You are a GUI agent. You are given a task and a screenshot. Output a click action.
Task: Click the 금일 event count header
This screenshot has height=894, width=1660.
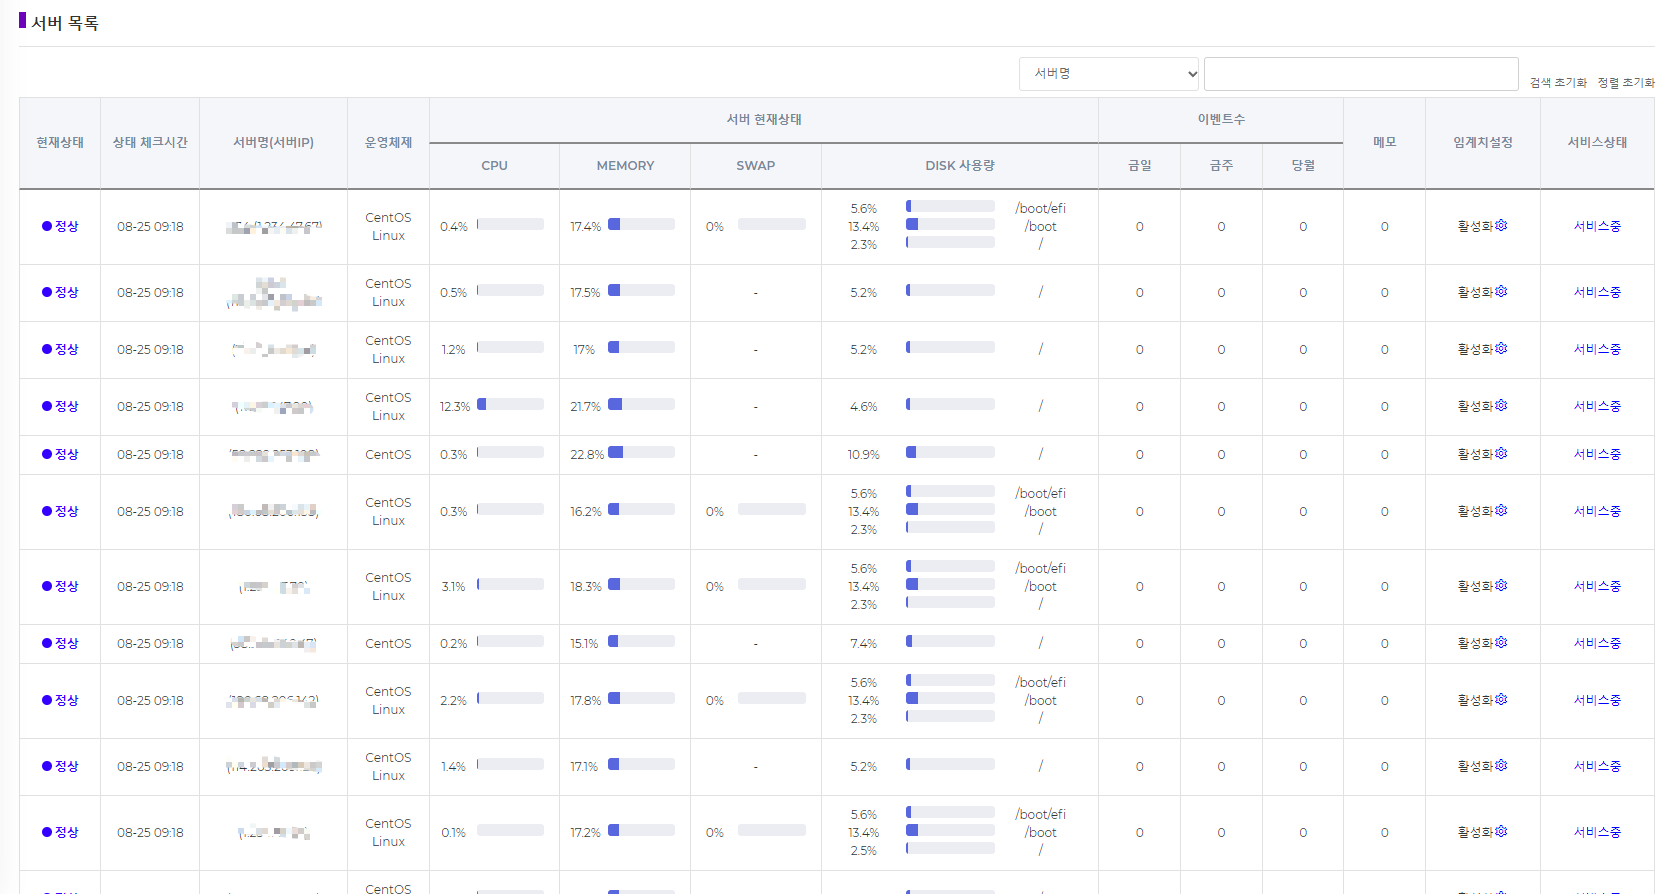click(1139, 166)
